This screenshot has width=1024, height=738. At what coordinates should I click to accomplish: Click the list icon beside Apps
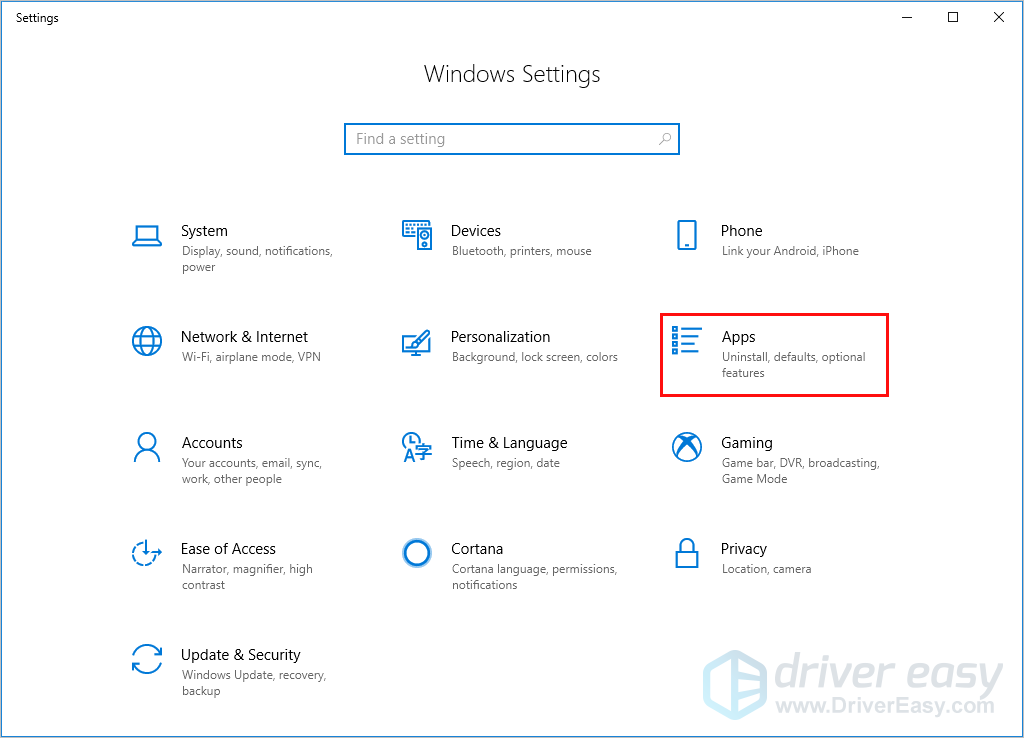click(687, 340)
